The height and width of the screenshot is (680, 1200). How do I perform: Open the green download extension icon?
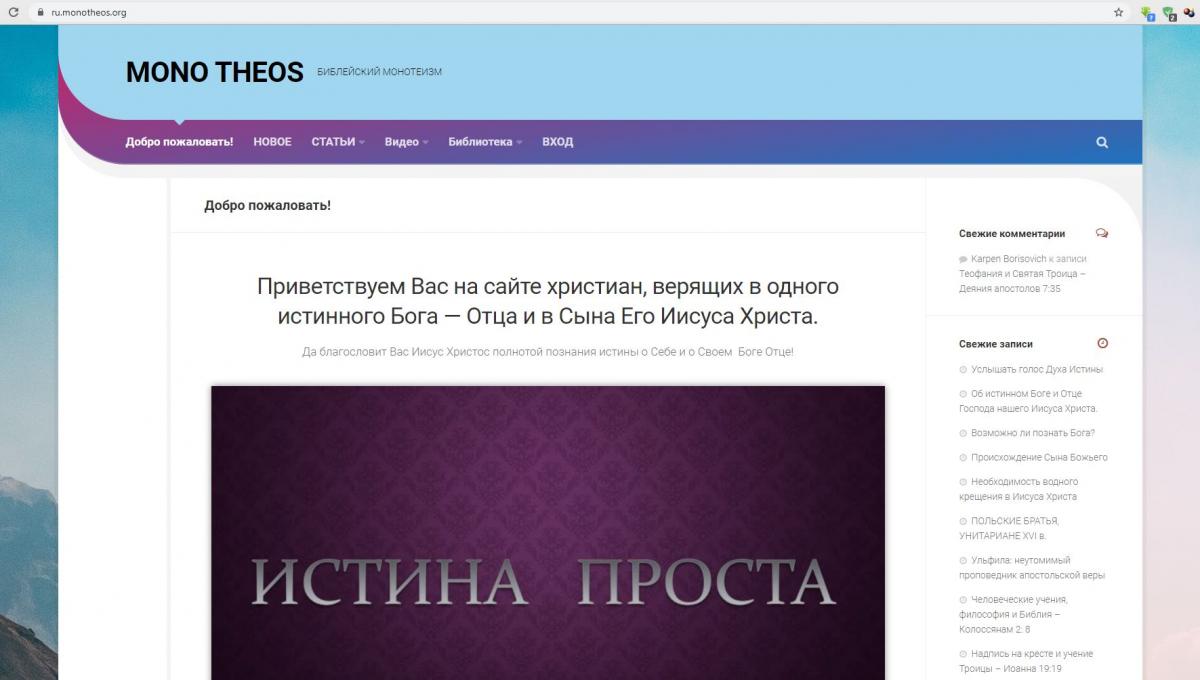click(x=1147, y=13)
